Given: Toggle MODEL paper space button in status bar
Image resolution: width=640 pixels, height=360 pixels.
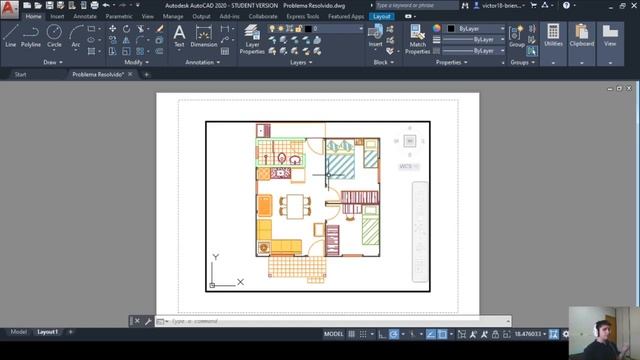Looking at the screenshot, I should (333, 334).
